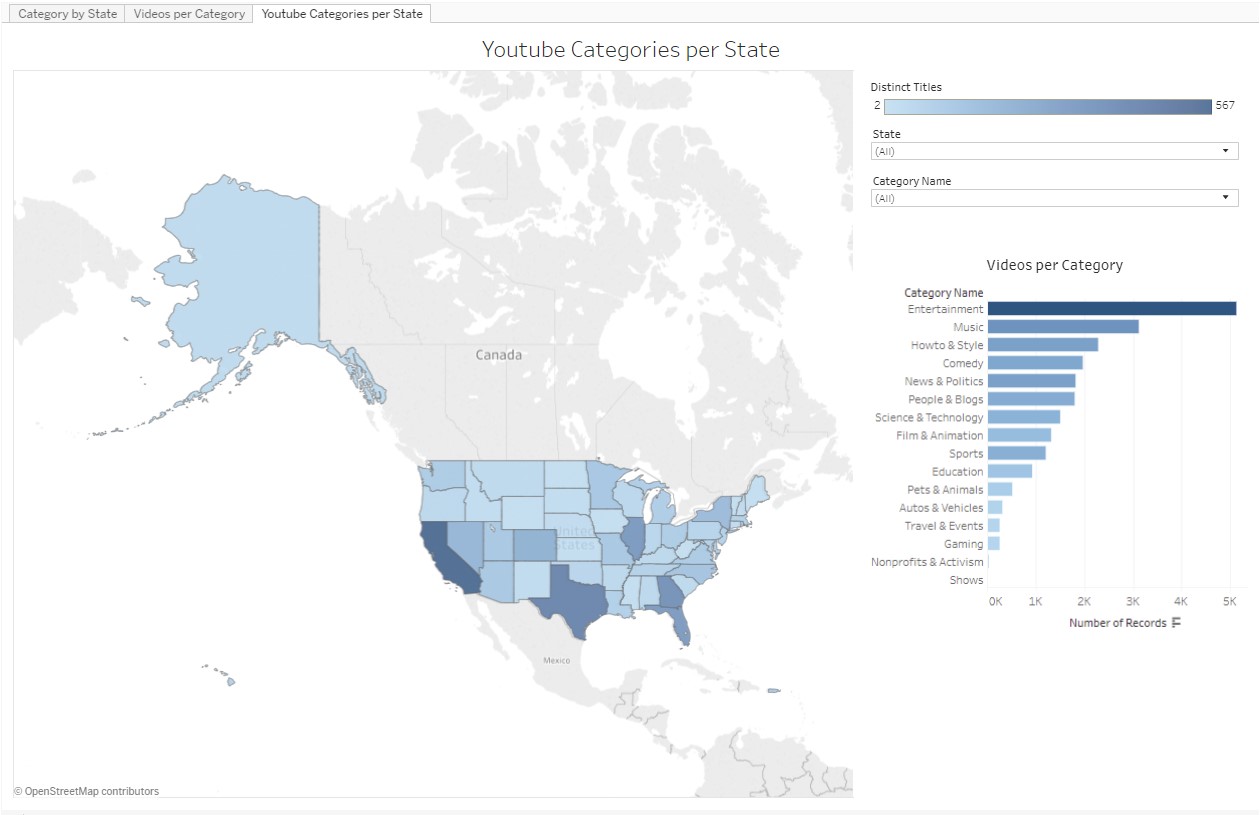Image resolution: width=1260 pixels, height=815 pixels.
Task: Select the Music bar in the chart
Action: pos(1063,327)
